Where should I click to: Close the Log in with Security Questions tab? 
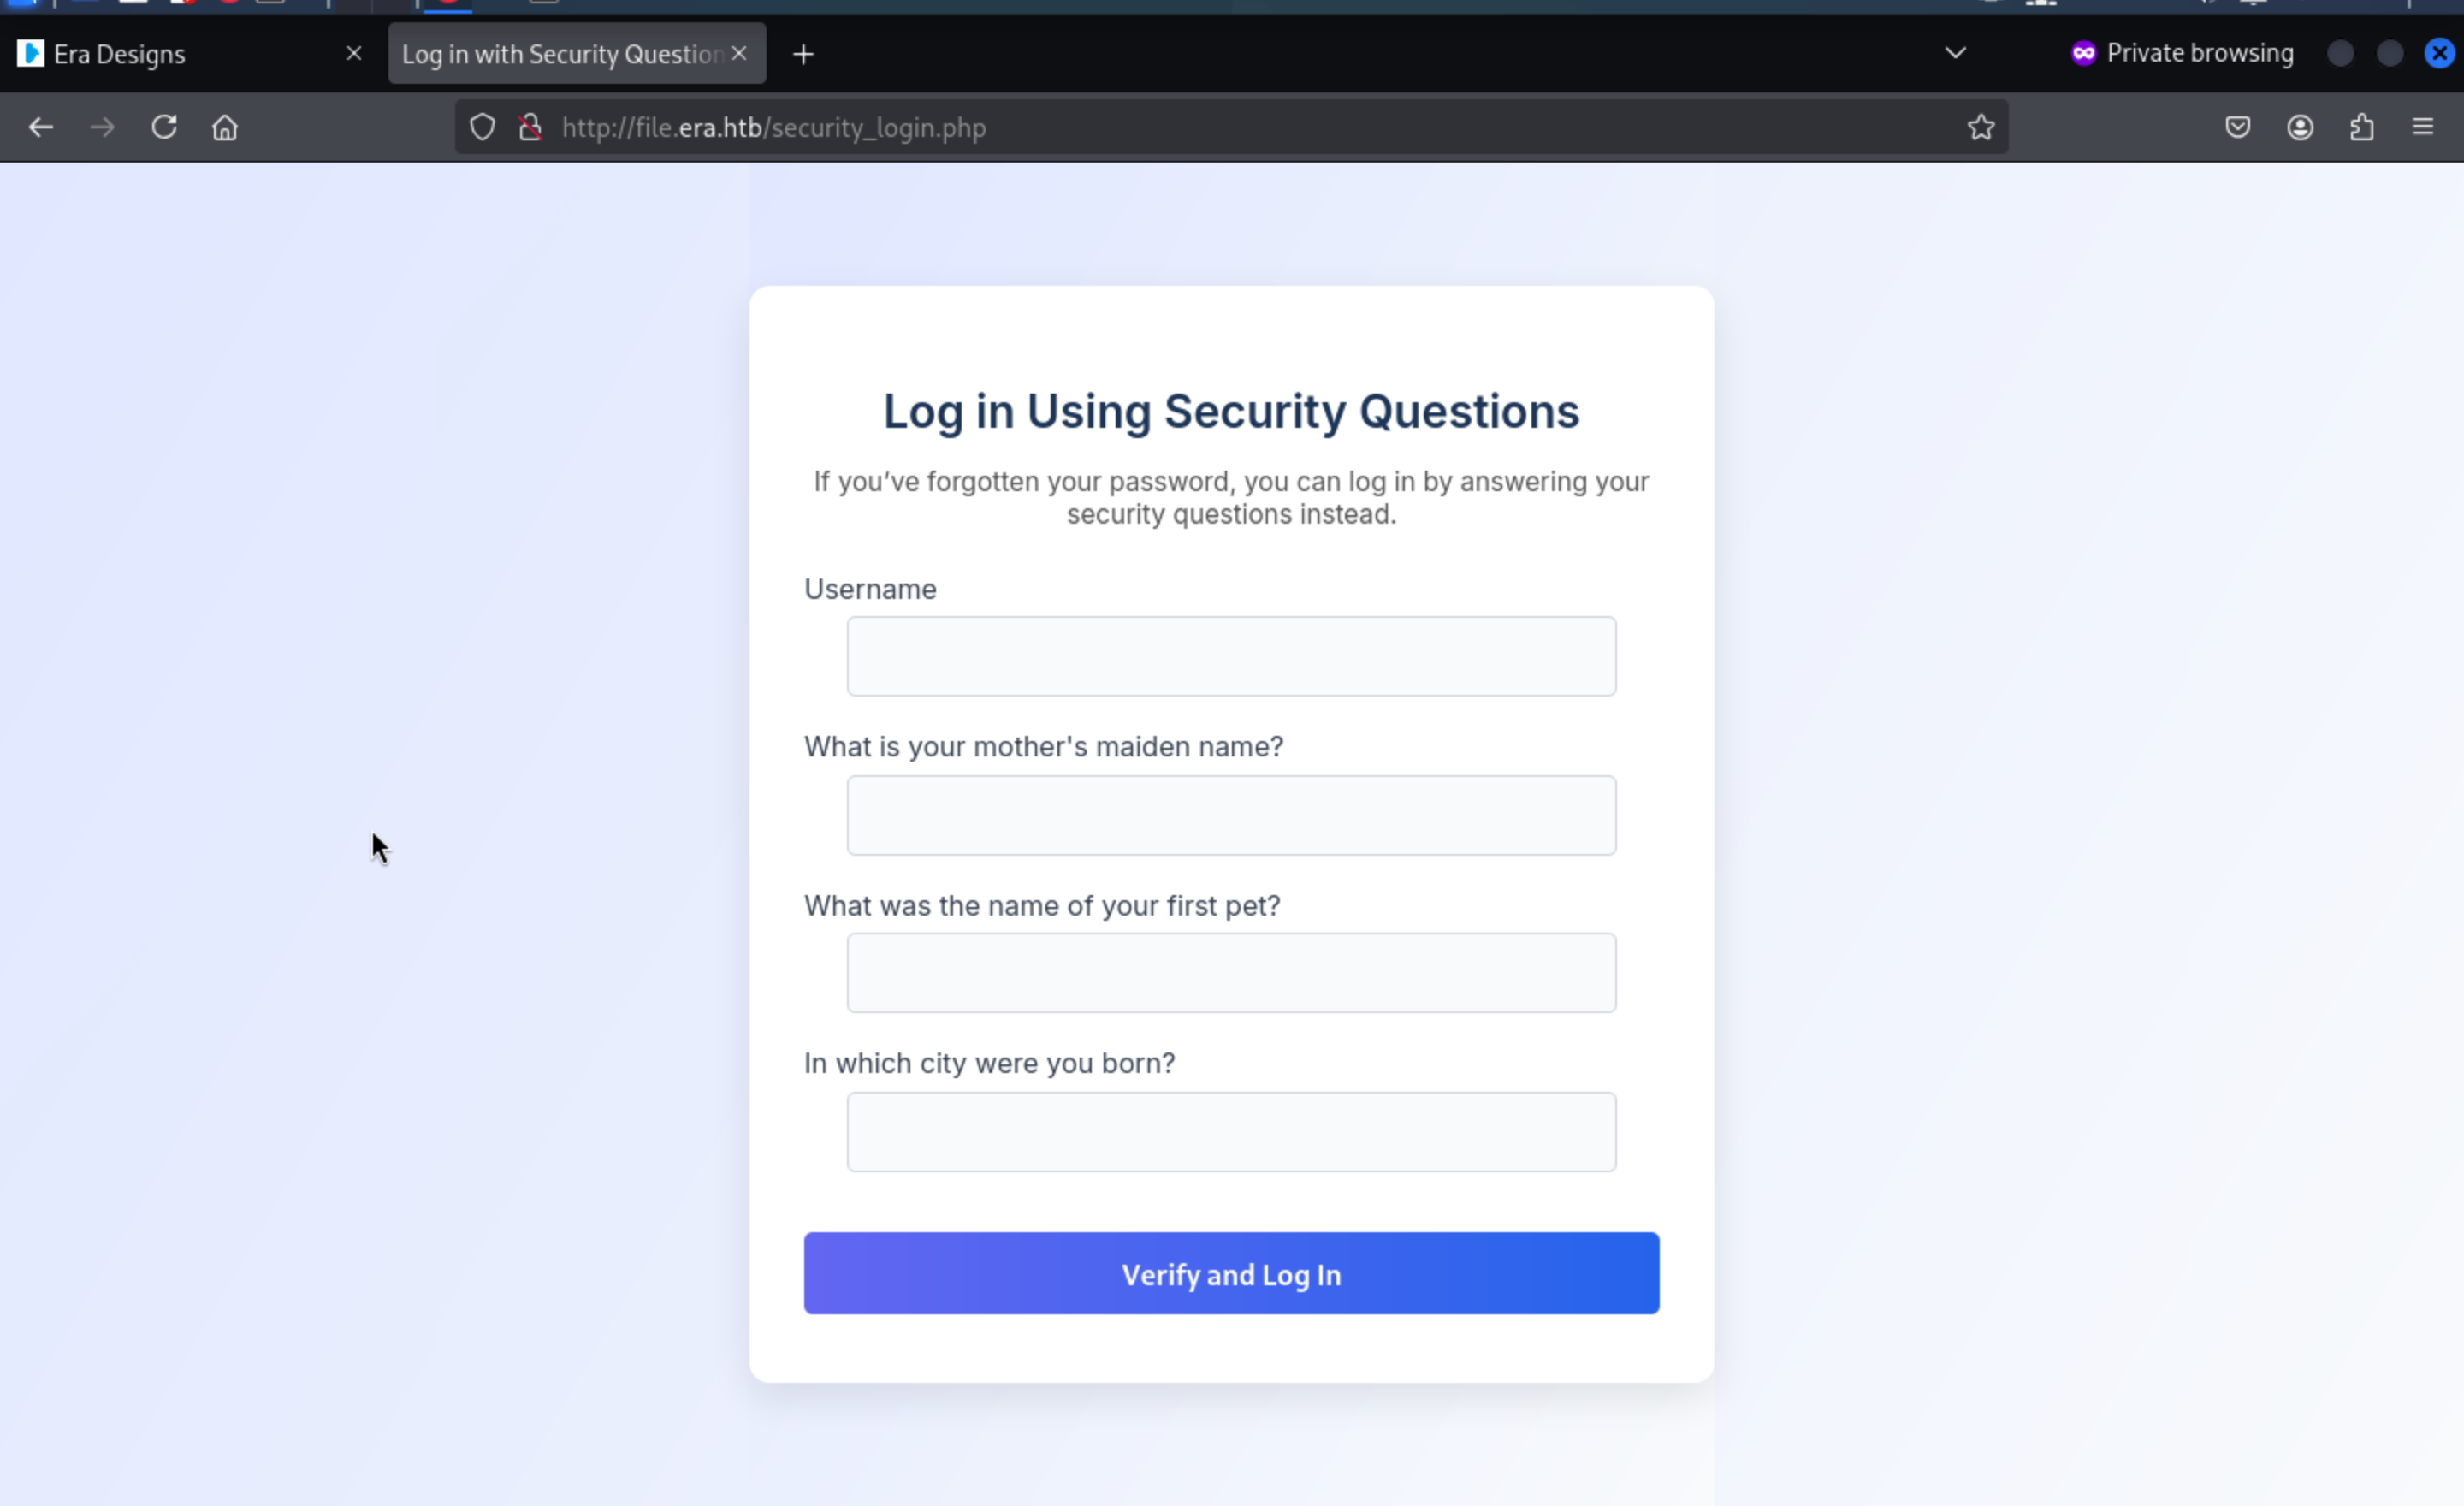[739, 54]
